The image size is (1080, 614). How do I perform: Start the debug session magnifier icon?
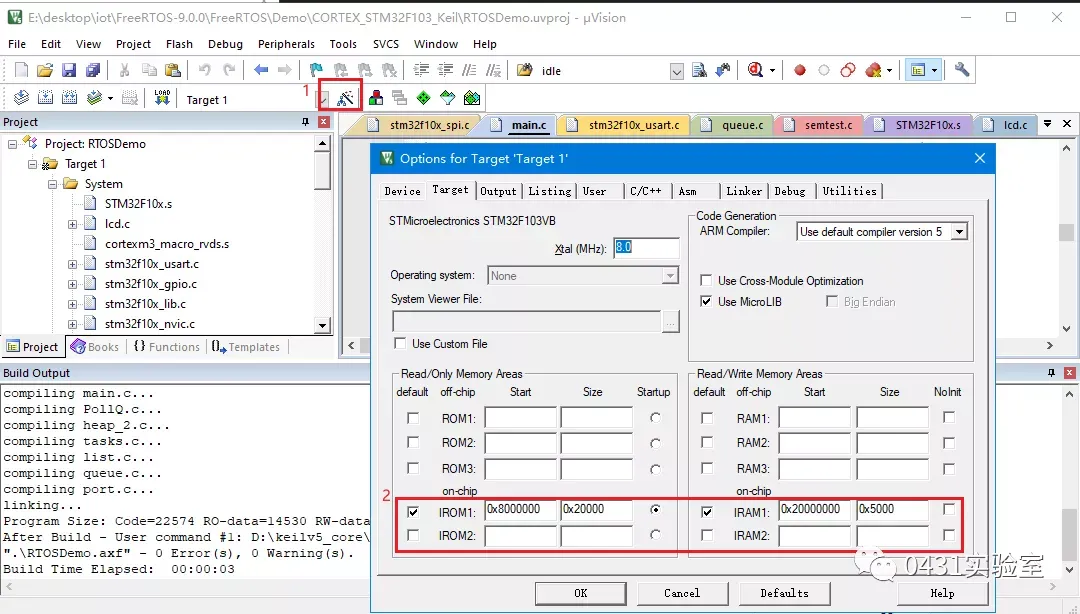pos(756,70)
